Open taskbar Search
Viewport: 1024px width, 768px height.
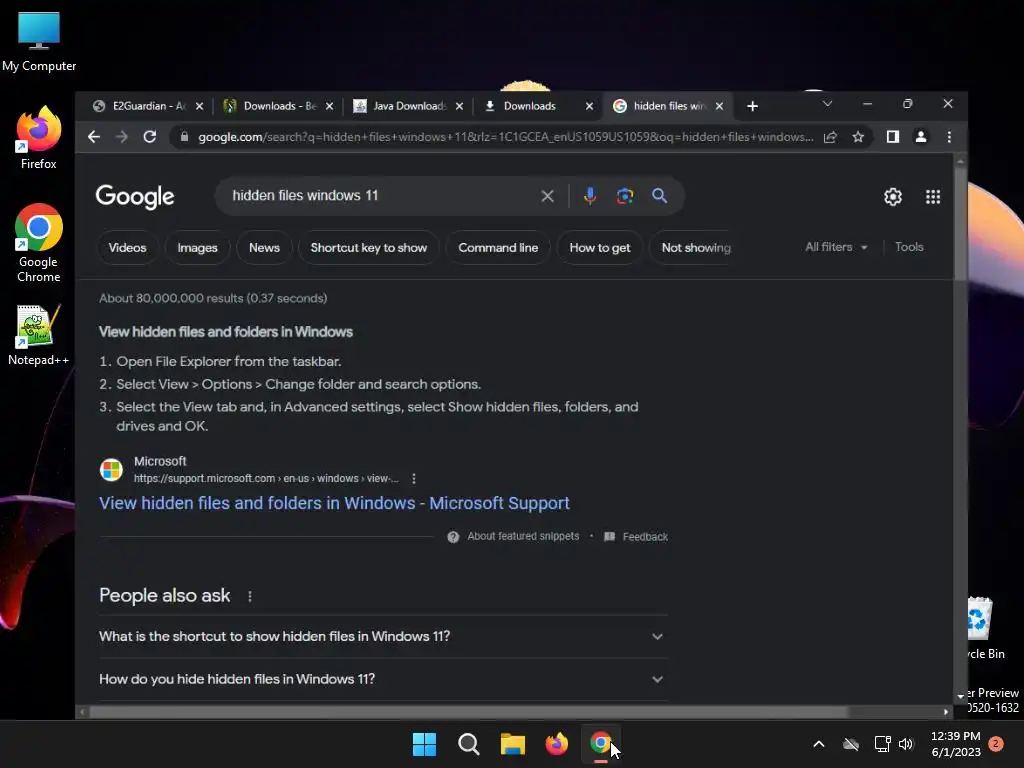(468, 744)
